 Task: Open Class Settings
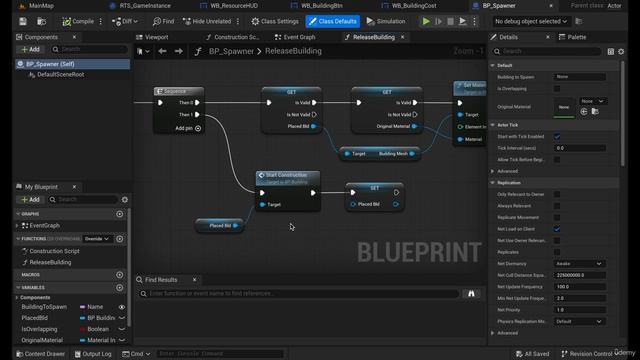tap(275, 21)
